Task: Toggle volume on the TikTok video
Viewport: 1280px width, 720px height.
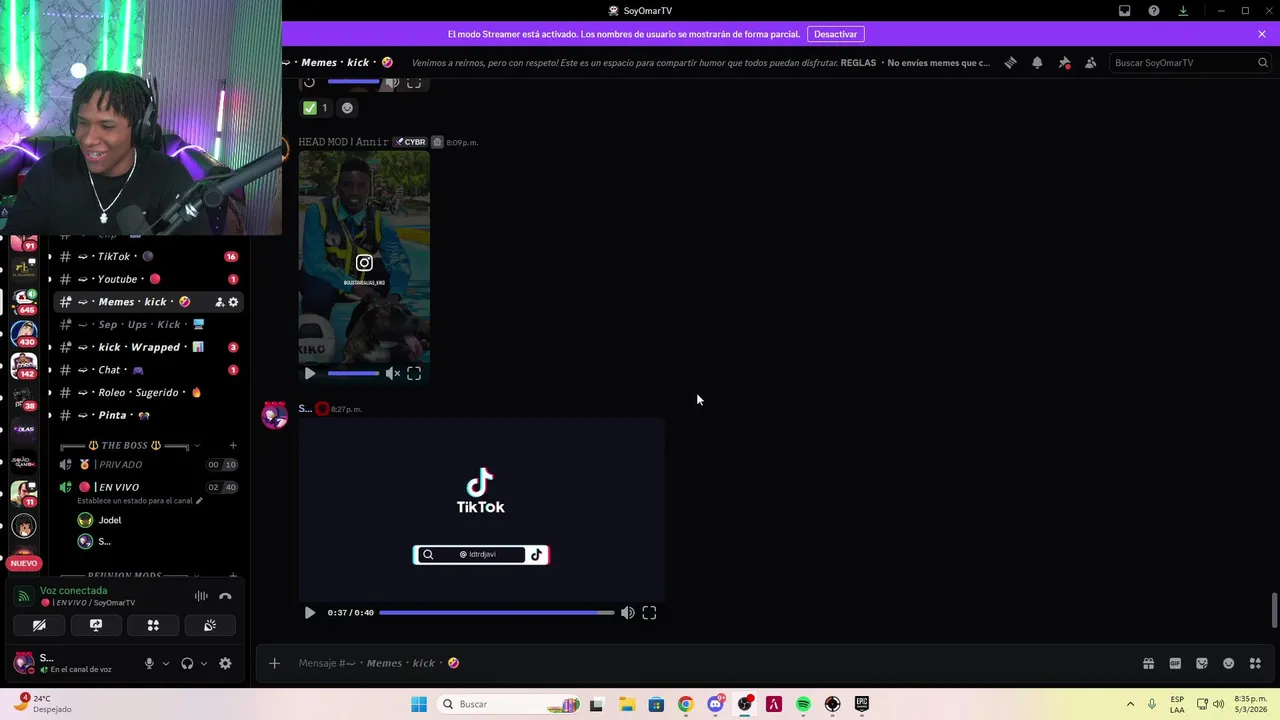Action: pyautogui.click(x=627, y=613)
